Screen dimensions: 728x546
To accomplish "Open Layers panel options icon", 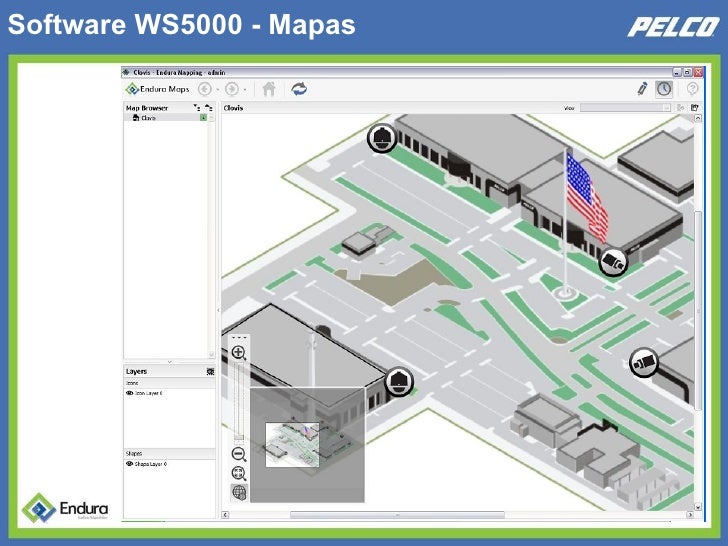I will pos(210,371).
